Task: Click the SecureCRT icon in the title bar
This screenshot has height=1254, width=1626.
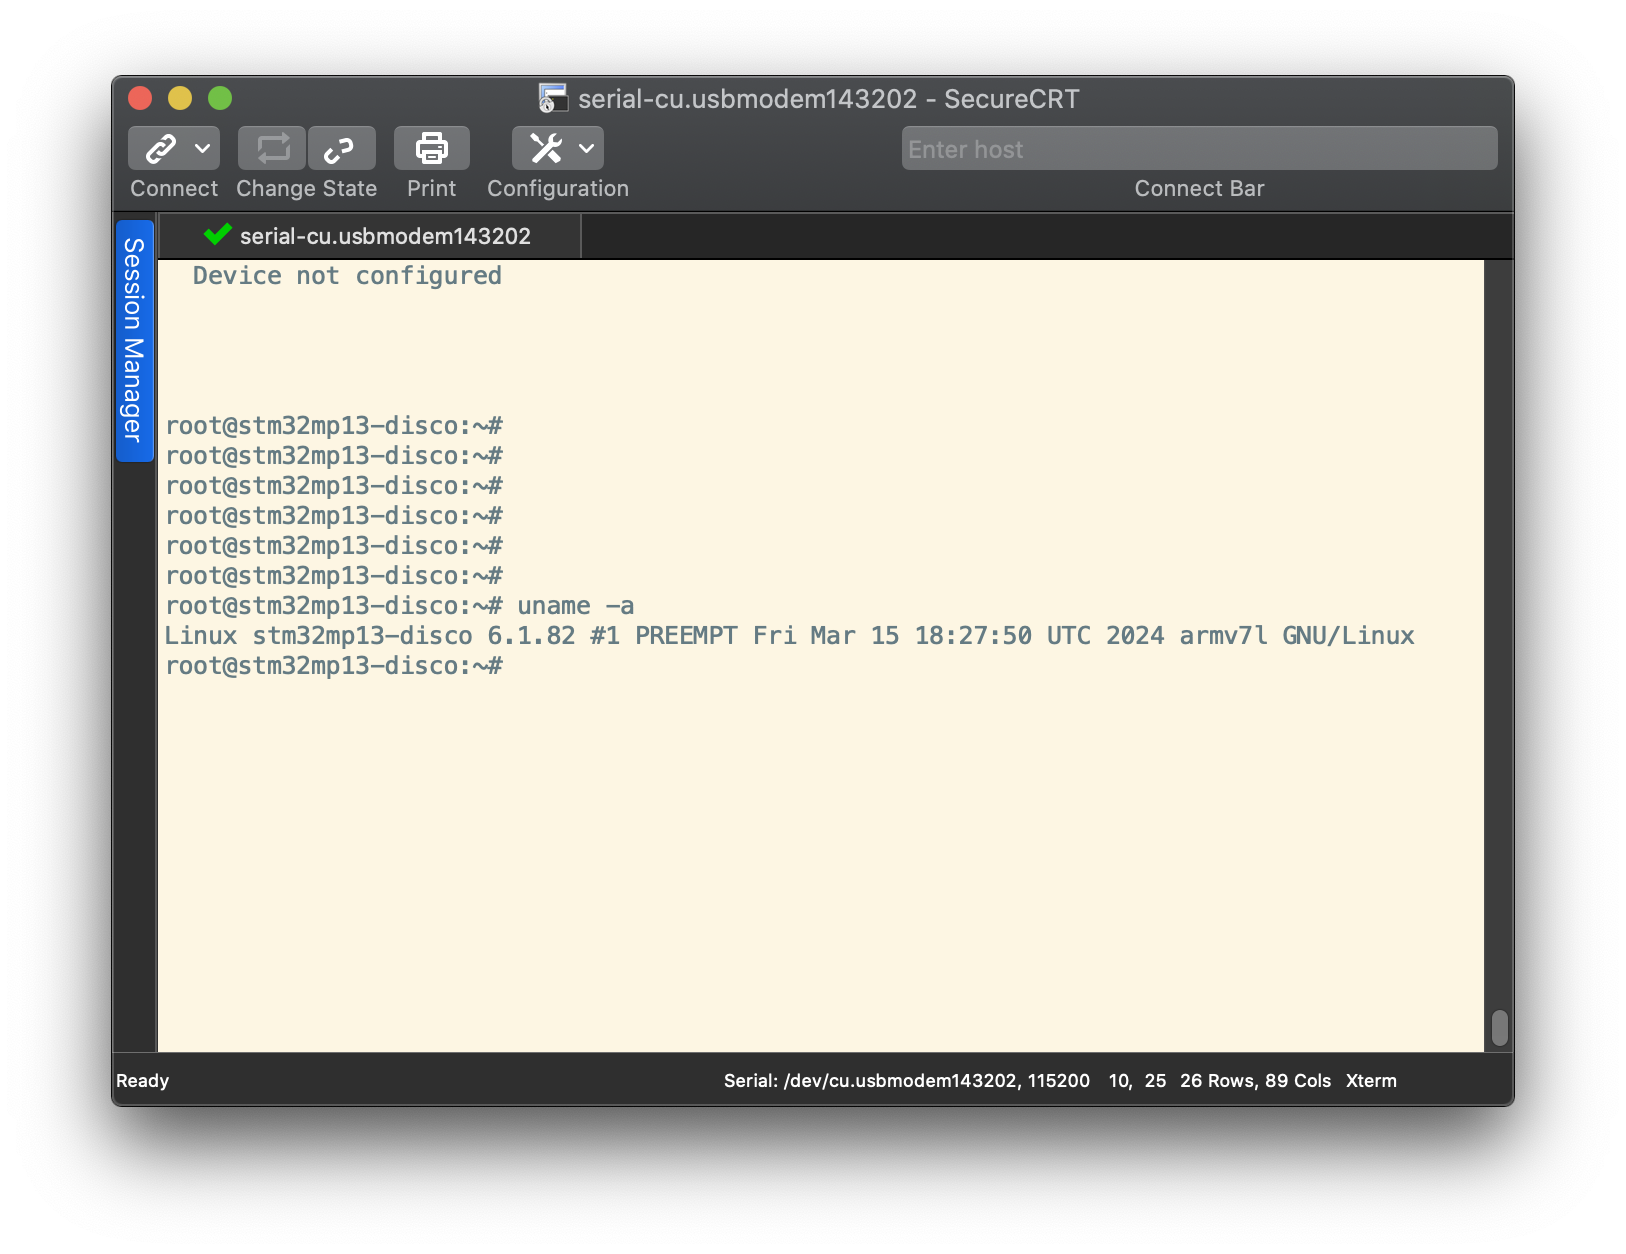Action: 551,98
